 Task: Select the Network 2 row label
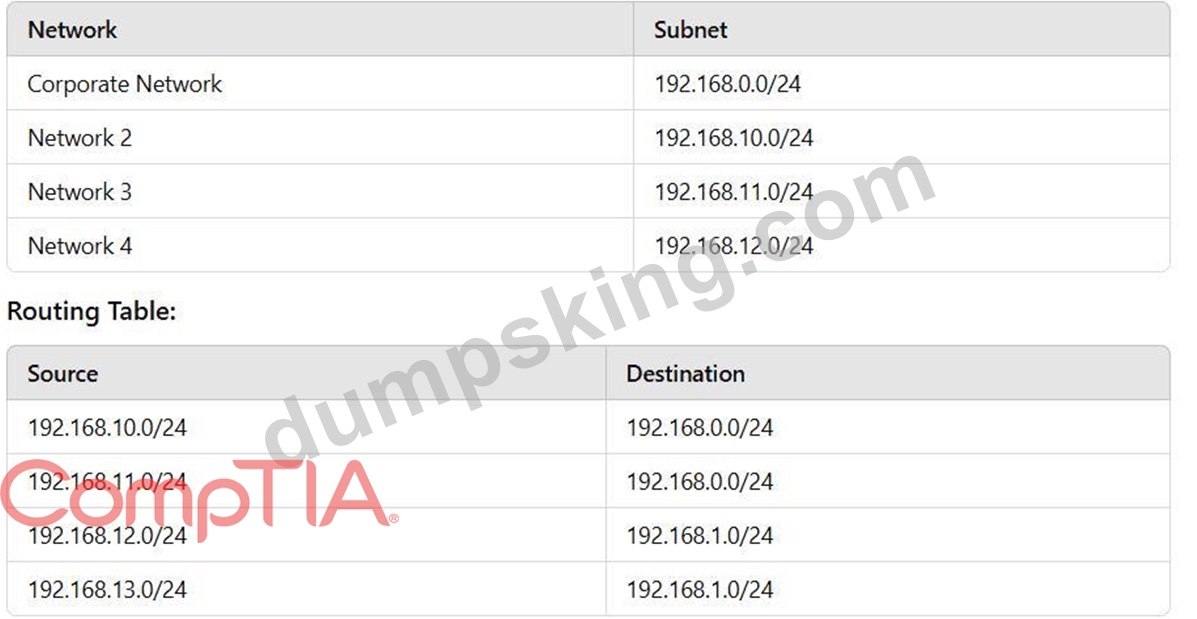pos(79,138)
